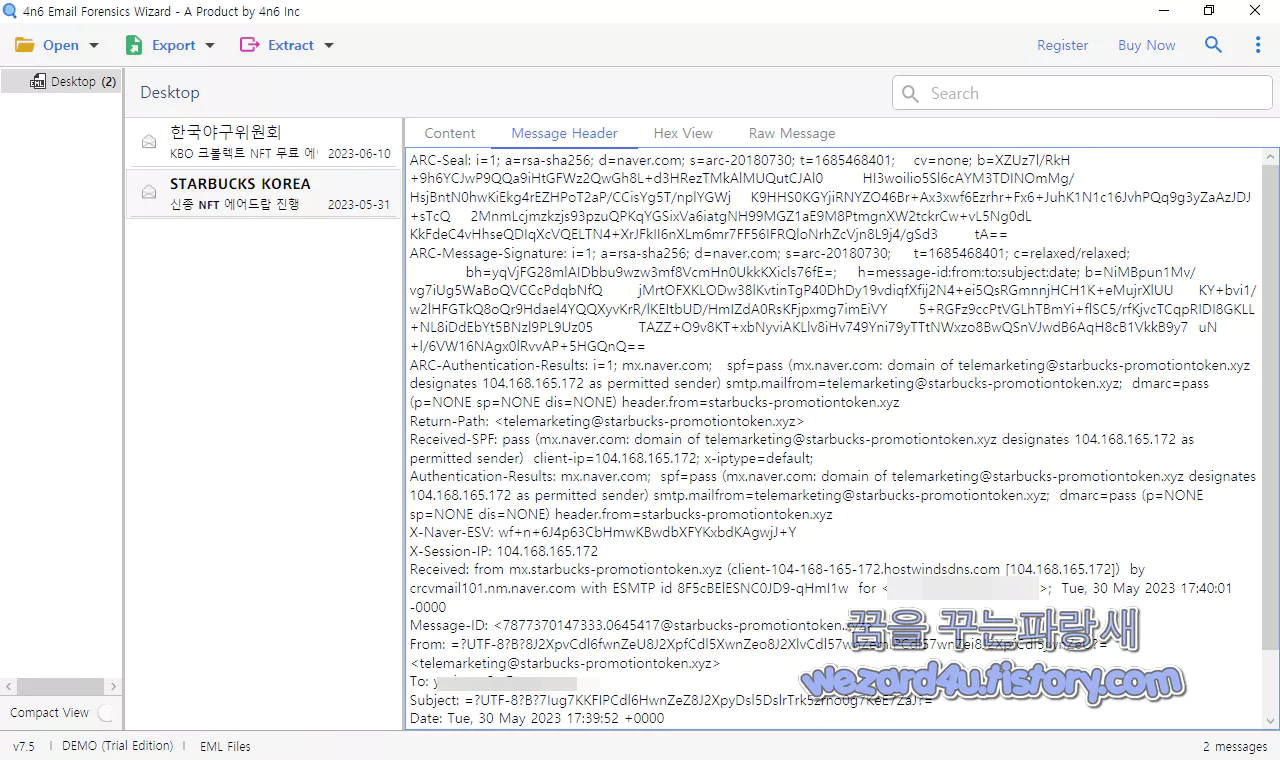Click the 'KBO 크볼렉트 NFT' subject preview
1280x760 pixels.
tap(244, 154)
